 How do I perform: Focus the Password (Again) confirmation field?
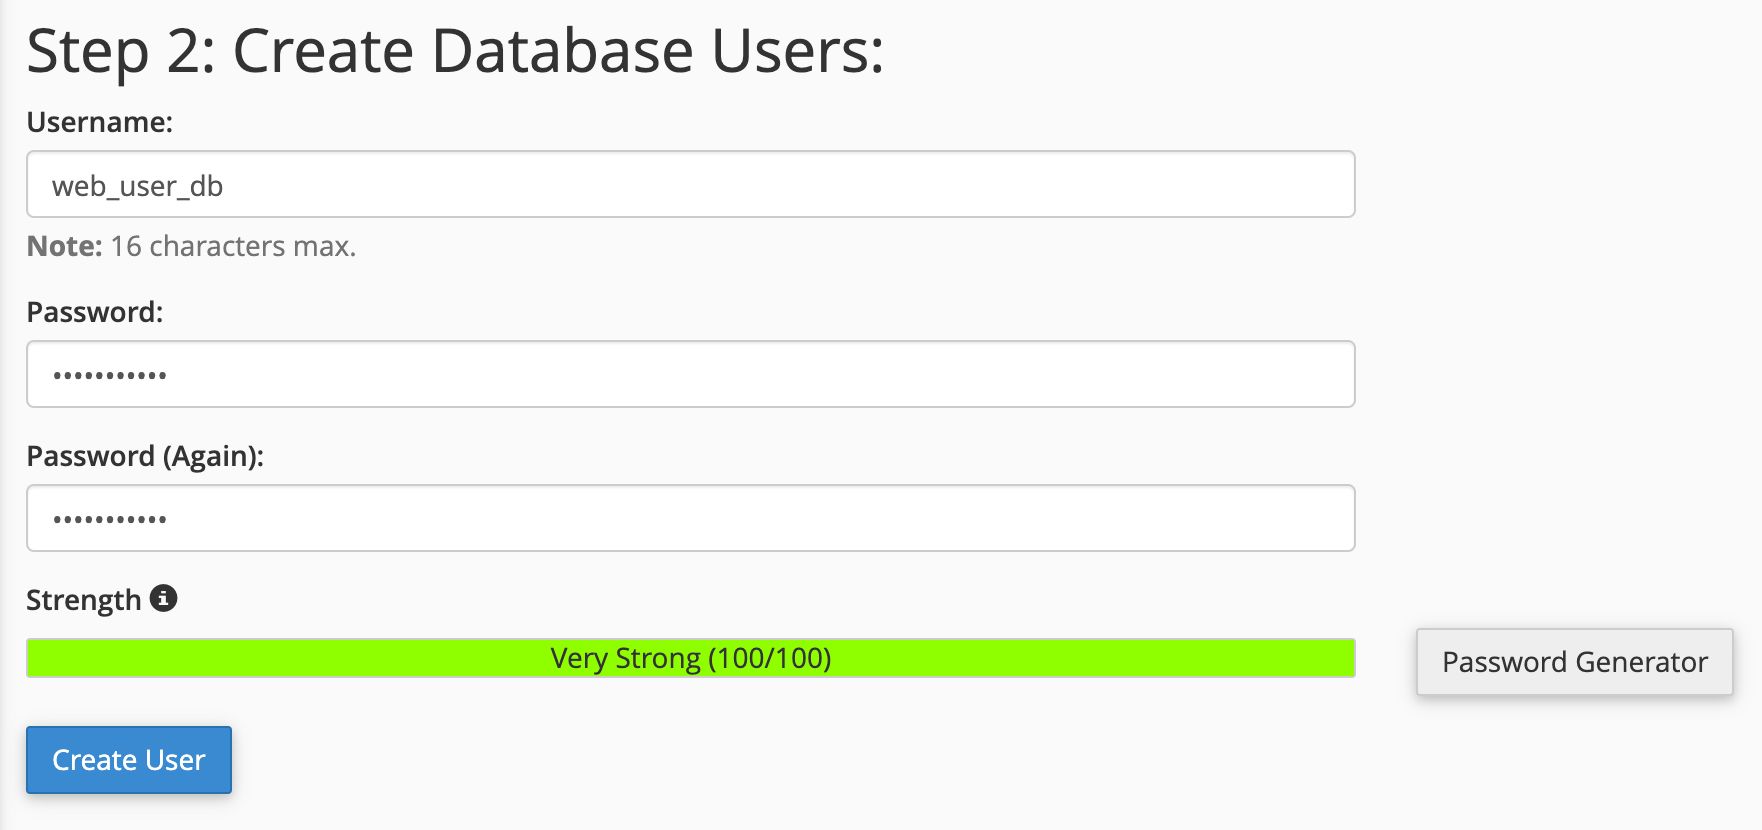[690, 518]
